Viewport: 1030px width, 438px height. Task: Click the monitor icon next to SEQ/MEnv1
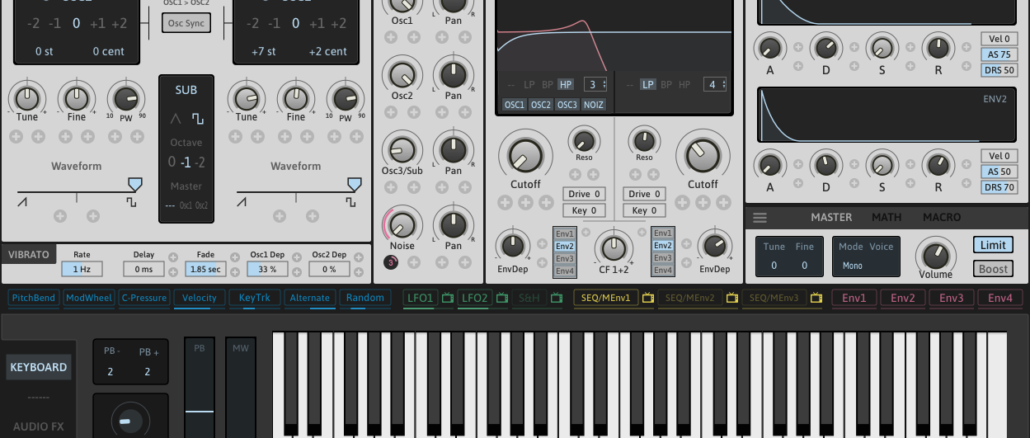pos(648,298)
